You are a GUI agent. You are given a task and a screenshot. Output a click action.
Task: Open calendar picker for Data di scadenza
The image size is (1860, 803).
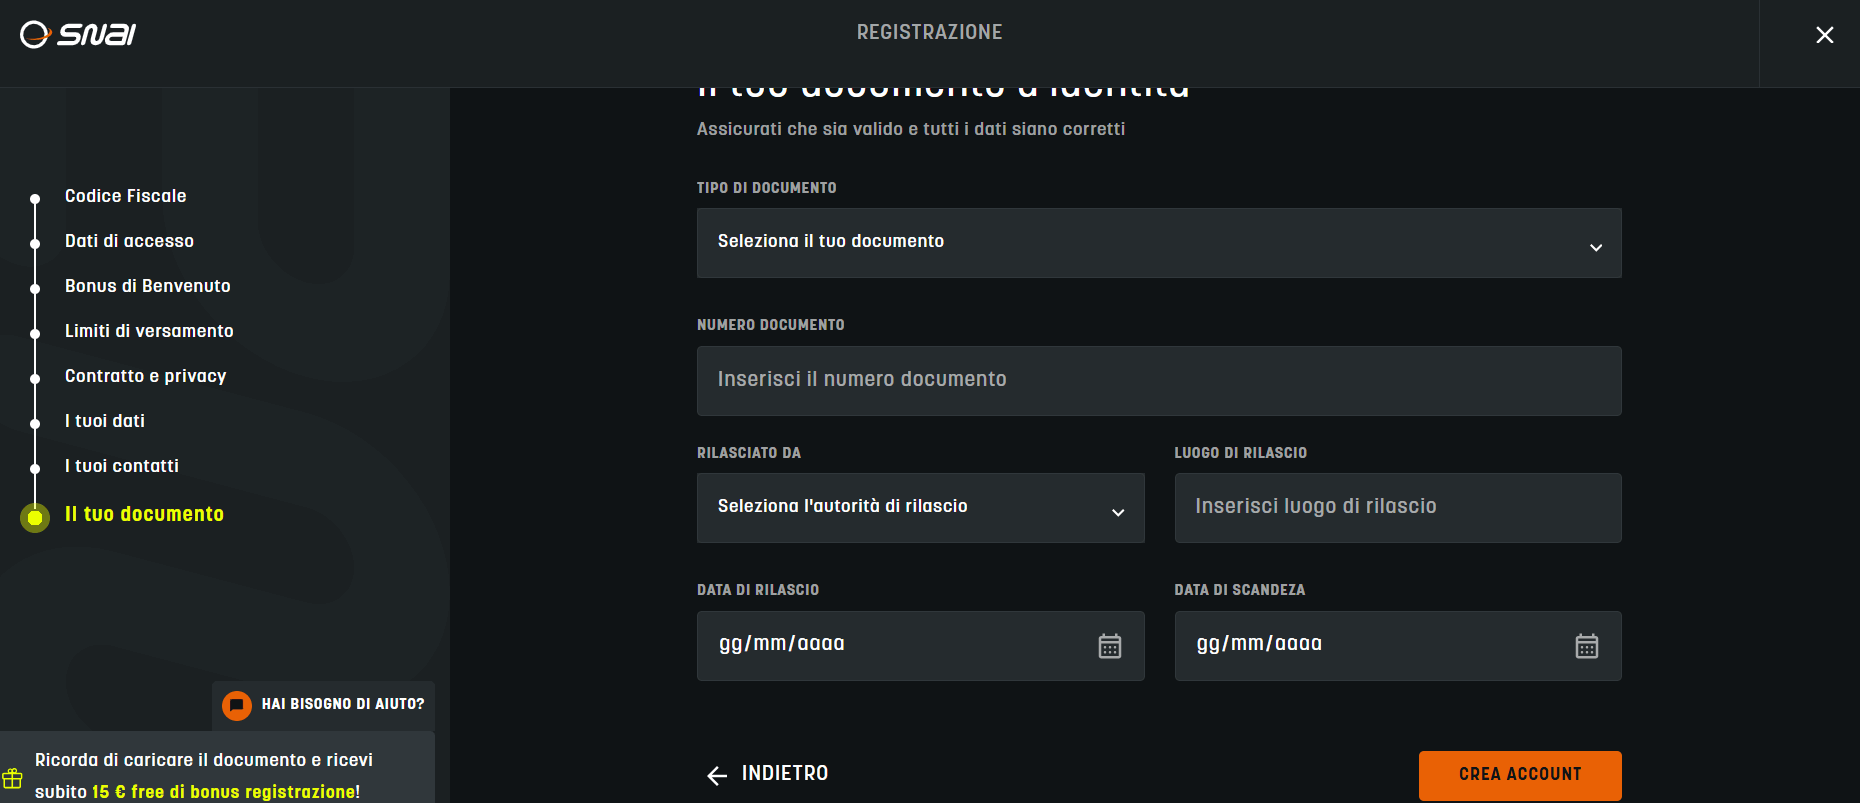pos(1587,646)
